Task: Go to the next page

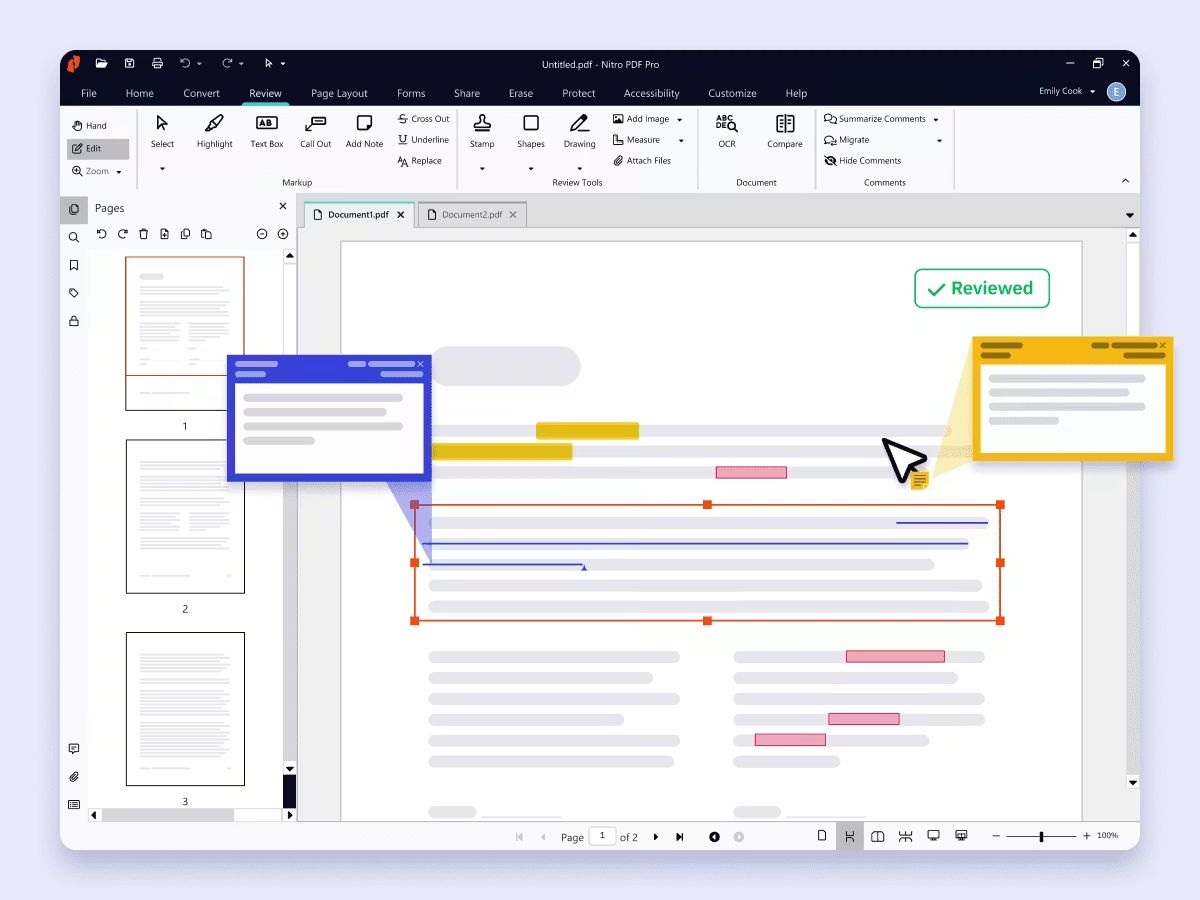Action: click(656, 837)
